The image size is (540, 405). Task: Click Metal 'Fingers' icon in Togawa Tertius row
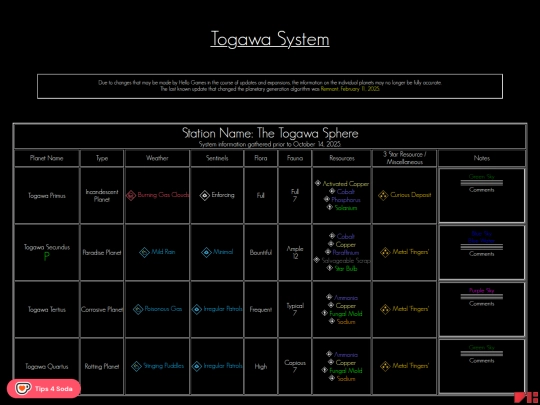(385, 309)
